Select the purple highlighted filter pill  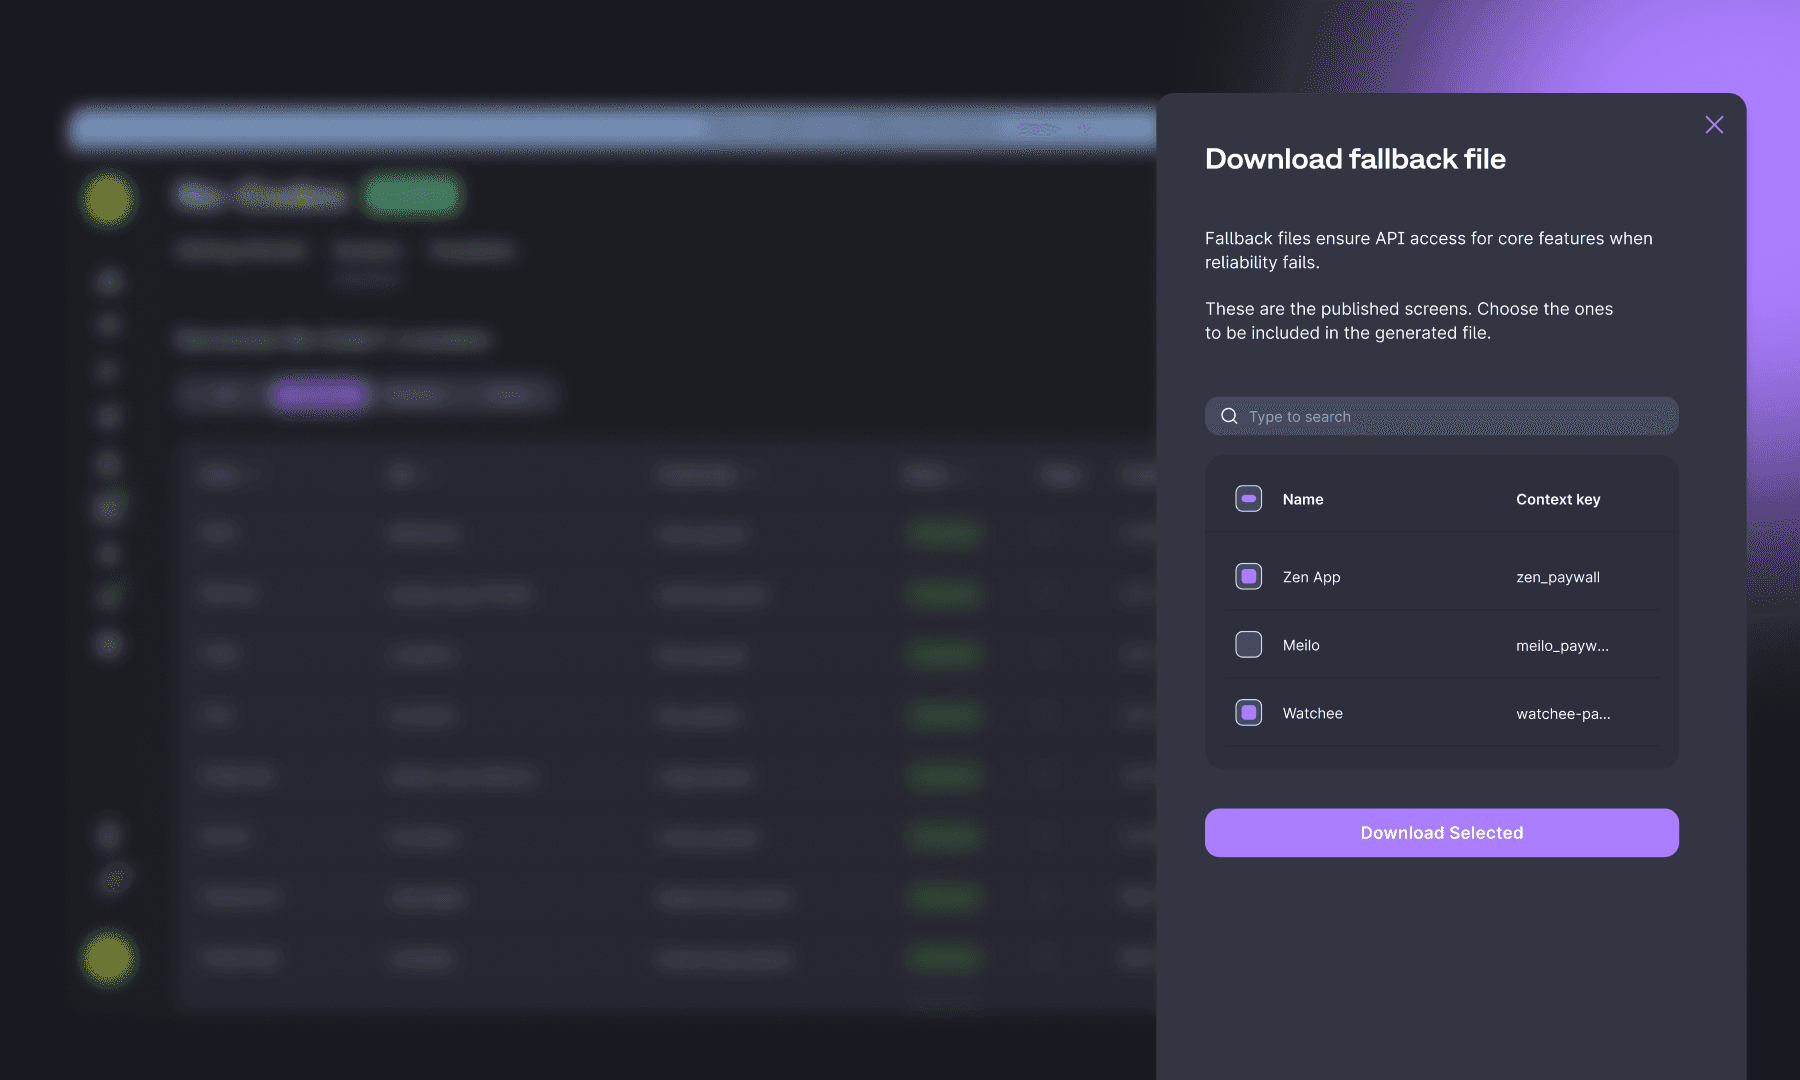(318, 393)
